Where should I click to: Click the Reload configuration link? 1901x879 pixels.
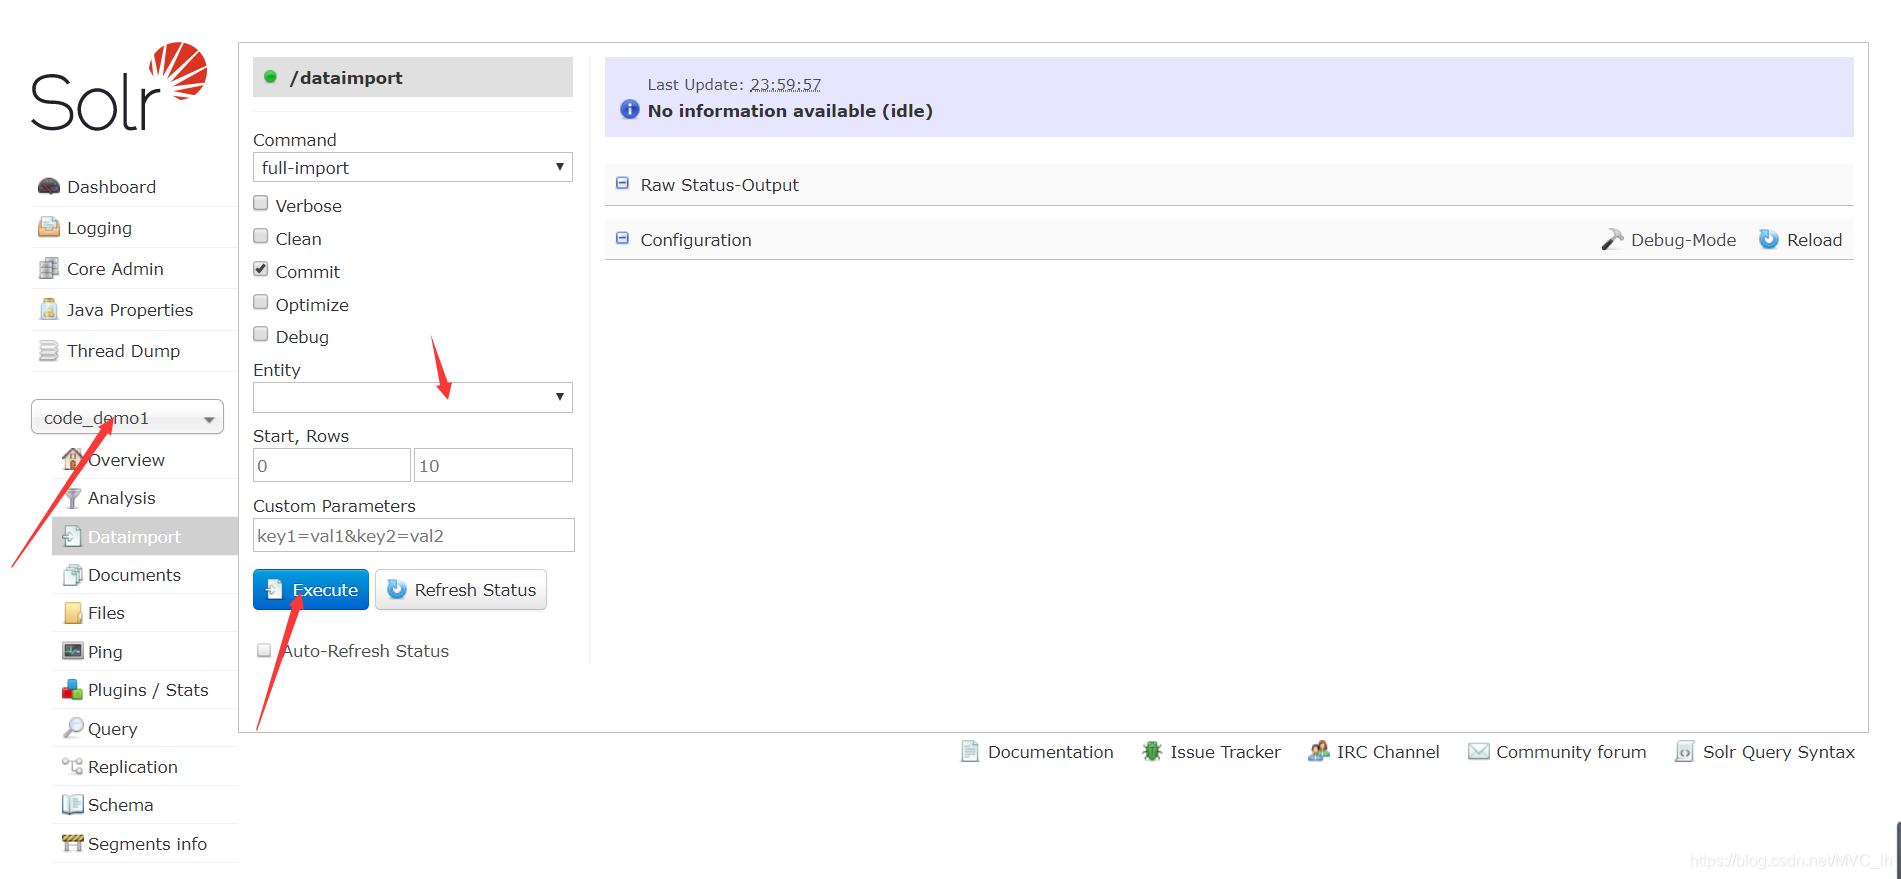[1801, 240]
